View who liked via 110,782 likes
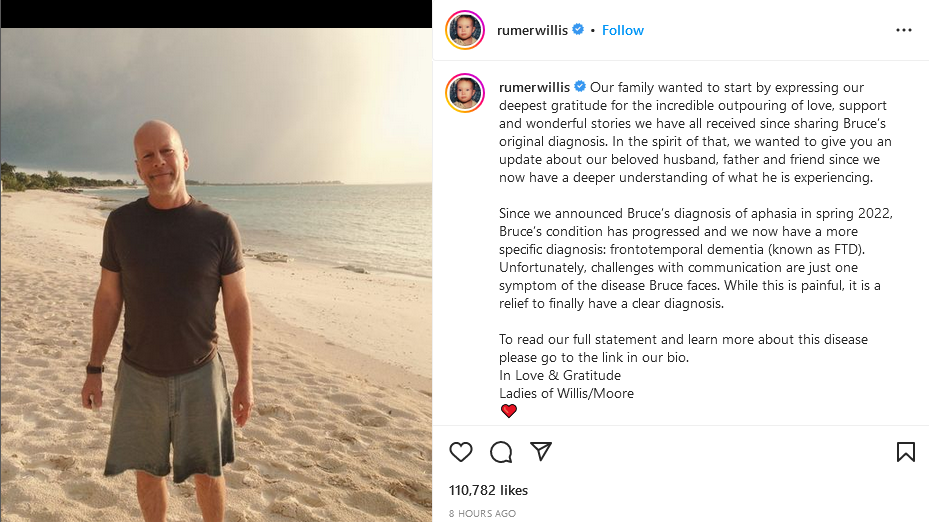The width and height of the screenshot is (929, 522). (x=489, y=490)
